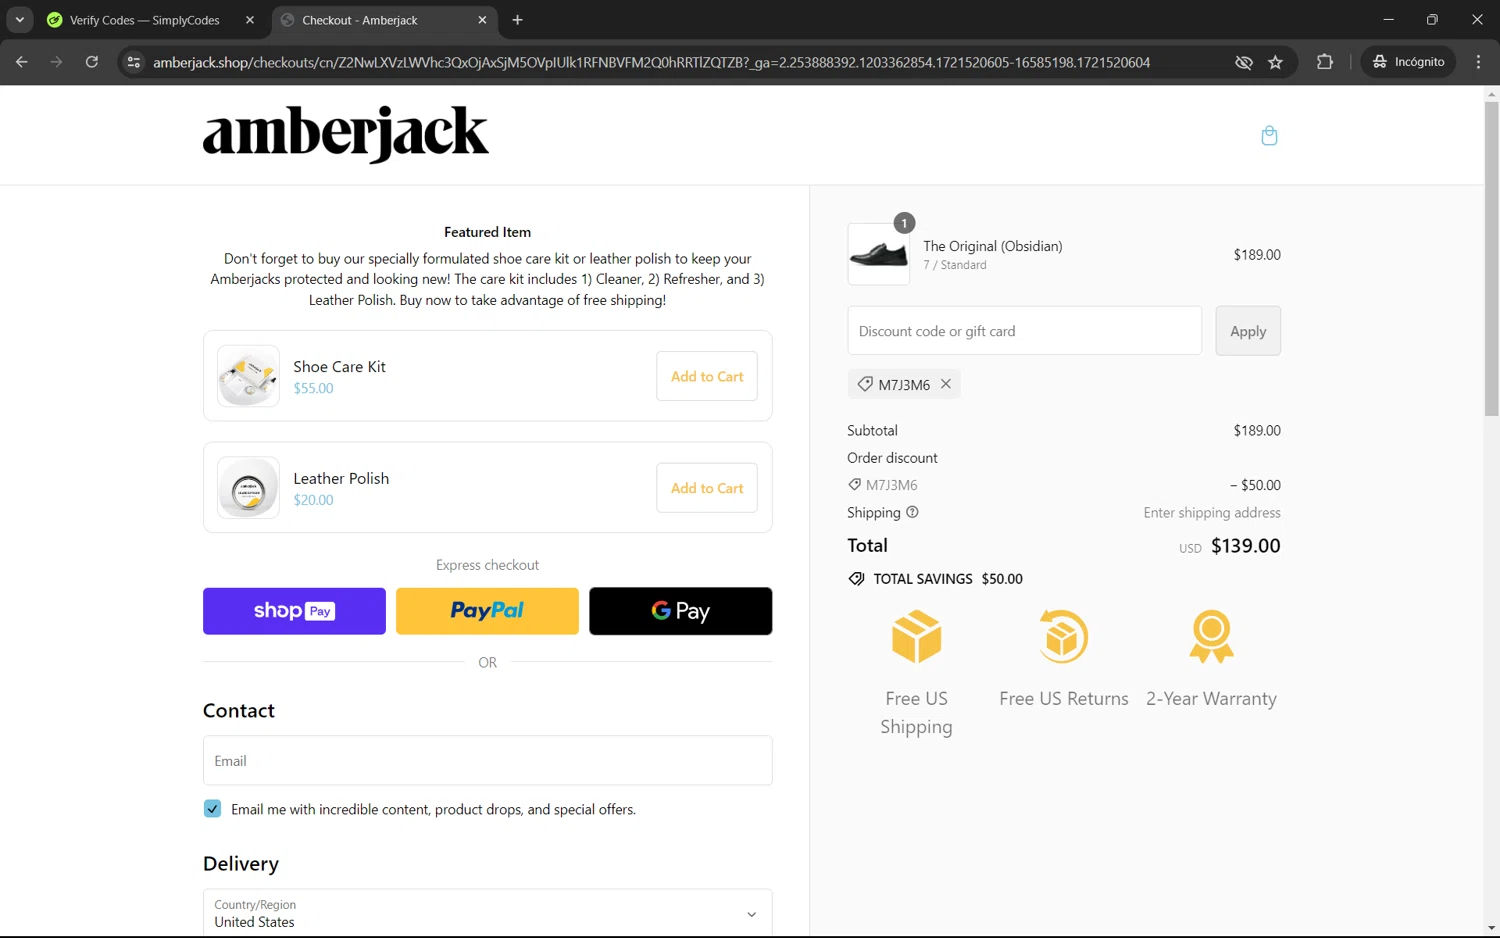Check out with Shop Pay
This screenshot has height=938, width=1500.
294,611
